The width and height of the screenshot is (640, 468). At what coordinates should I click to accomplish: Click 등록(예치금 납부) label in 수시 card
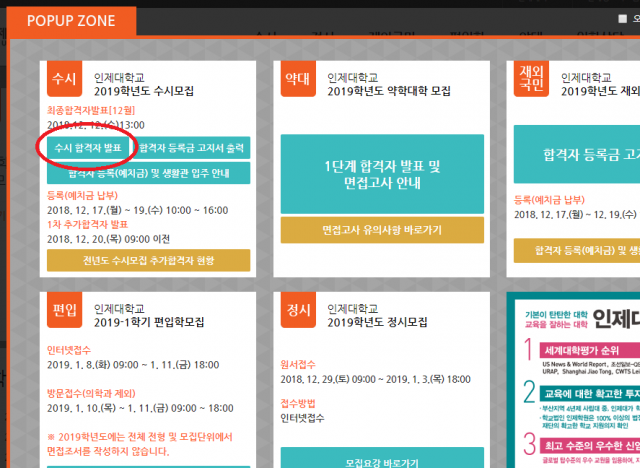click(82, 195)
